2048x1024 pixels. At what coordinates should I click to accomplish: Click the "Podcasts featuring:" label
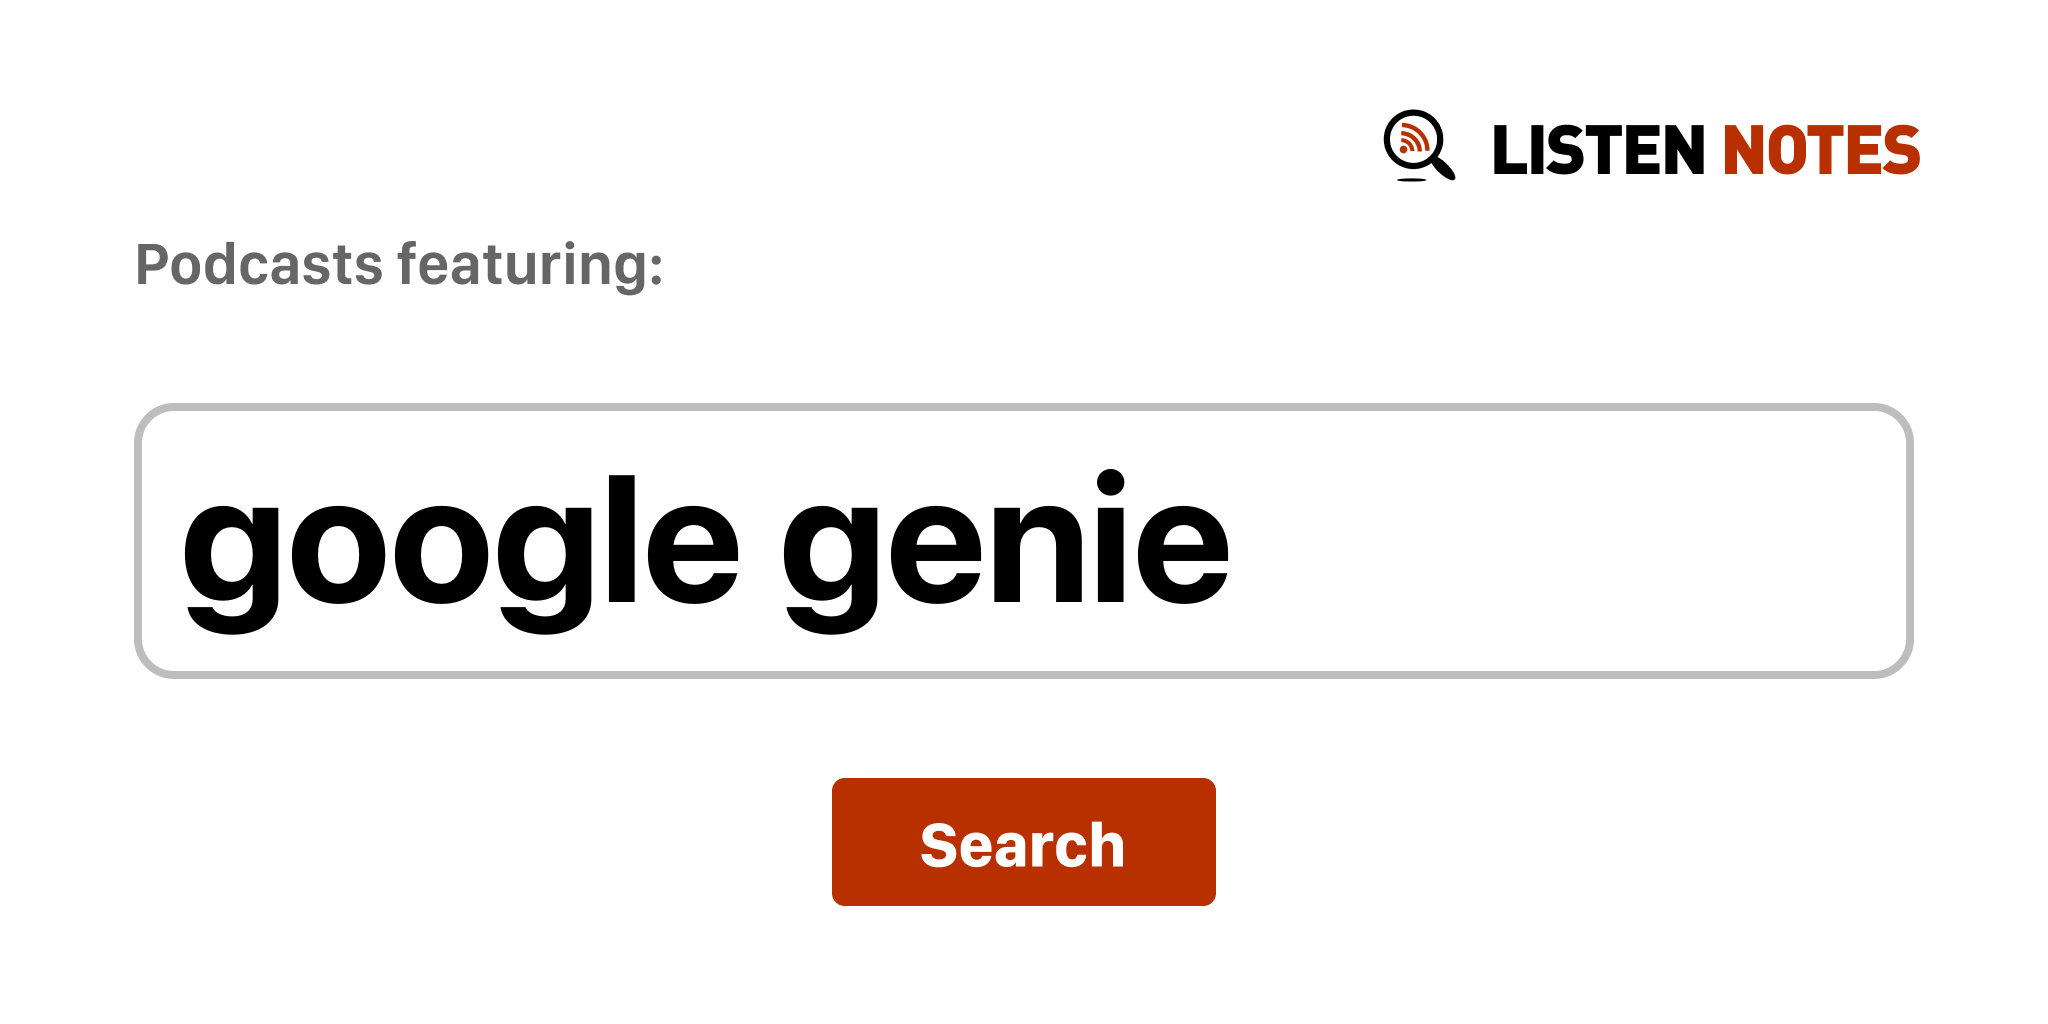point(399,265)
